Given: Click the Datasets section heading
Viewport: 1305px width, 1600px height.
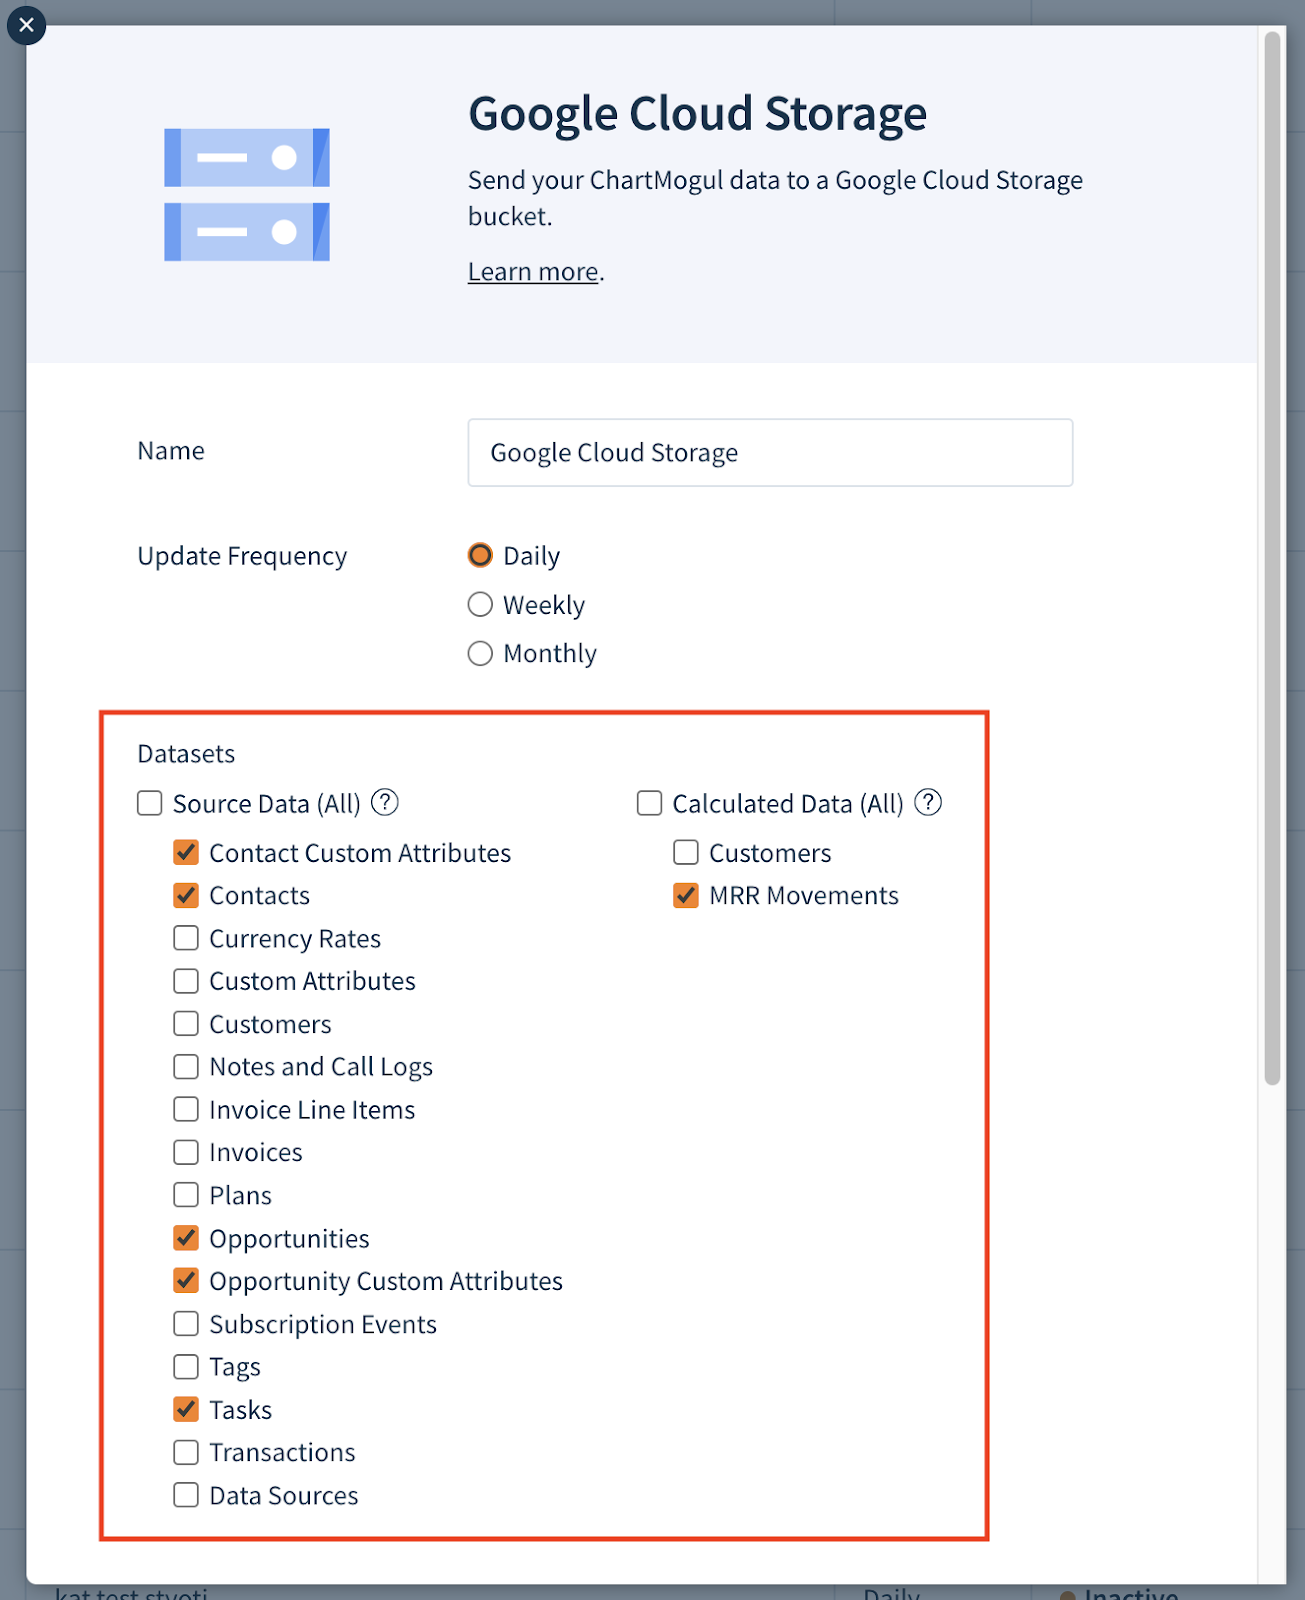Looking at the screenshot, I should click(186, 754).
